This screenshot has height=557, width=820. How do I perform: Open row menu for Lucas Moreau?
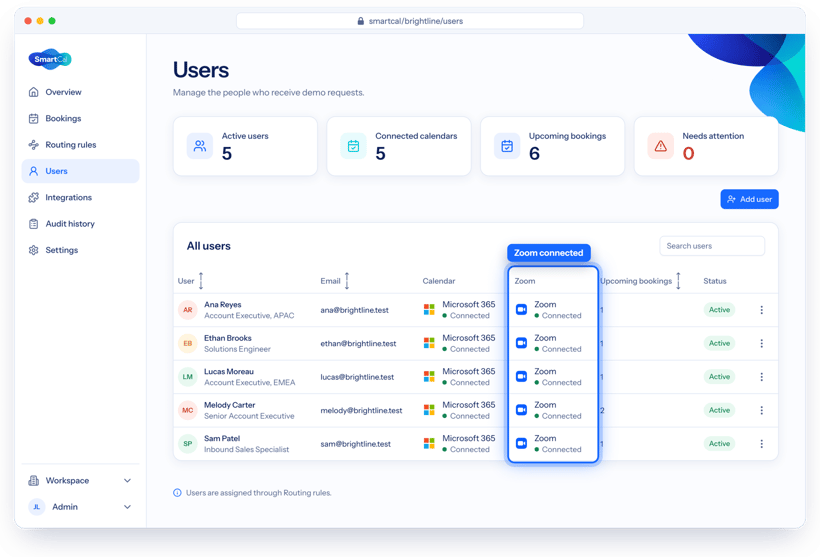click(x=761, y=377)
